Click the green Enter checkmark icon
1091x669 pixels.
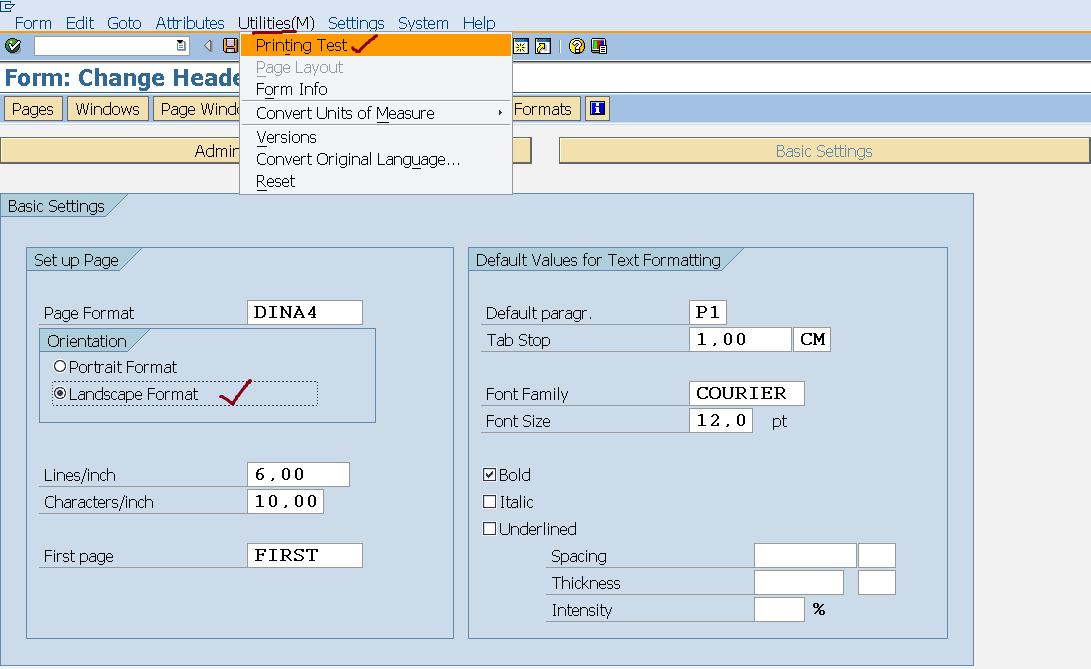tap(13, 46)
